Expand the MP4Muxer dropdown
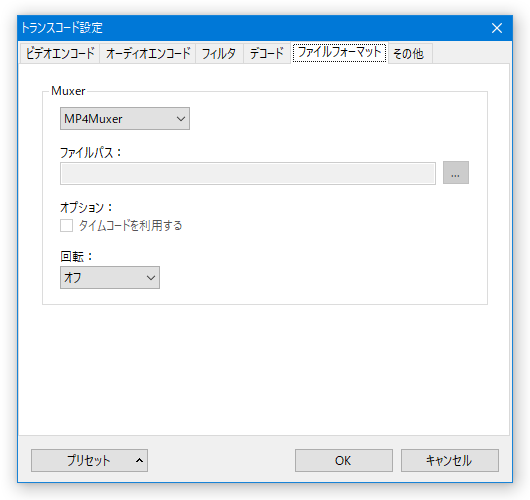Image resolution: width=530 pixels, height=500 pixels. coord(125,119)
